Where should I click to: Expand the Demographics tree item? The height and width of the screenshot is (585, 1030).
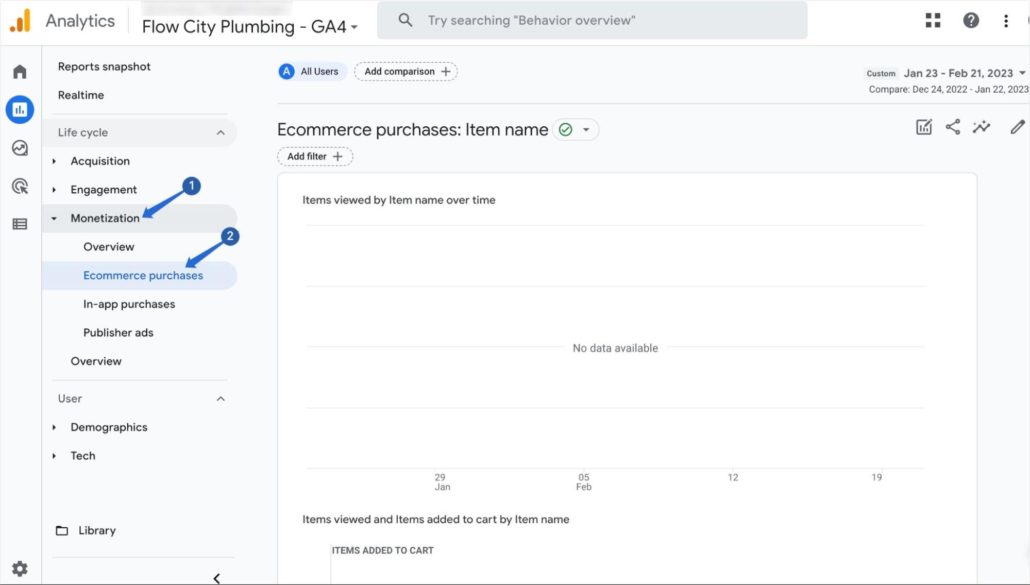point(54,427)
